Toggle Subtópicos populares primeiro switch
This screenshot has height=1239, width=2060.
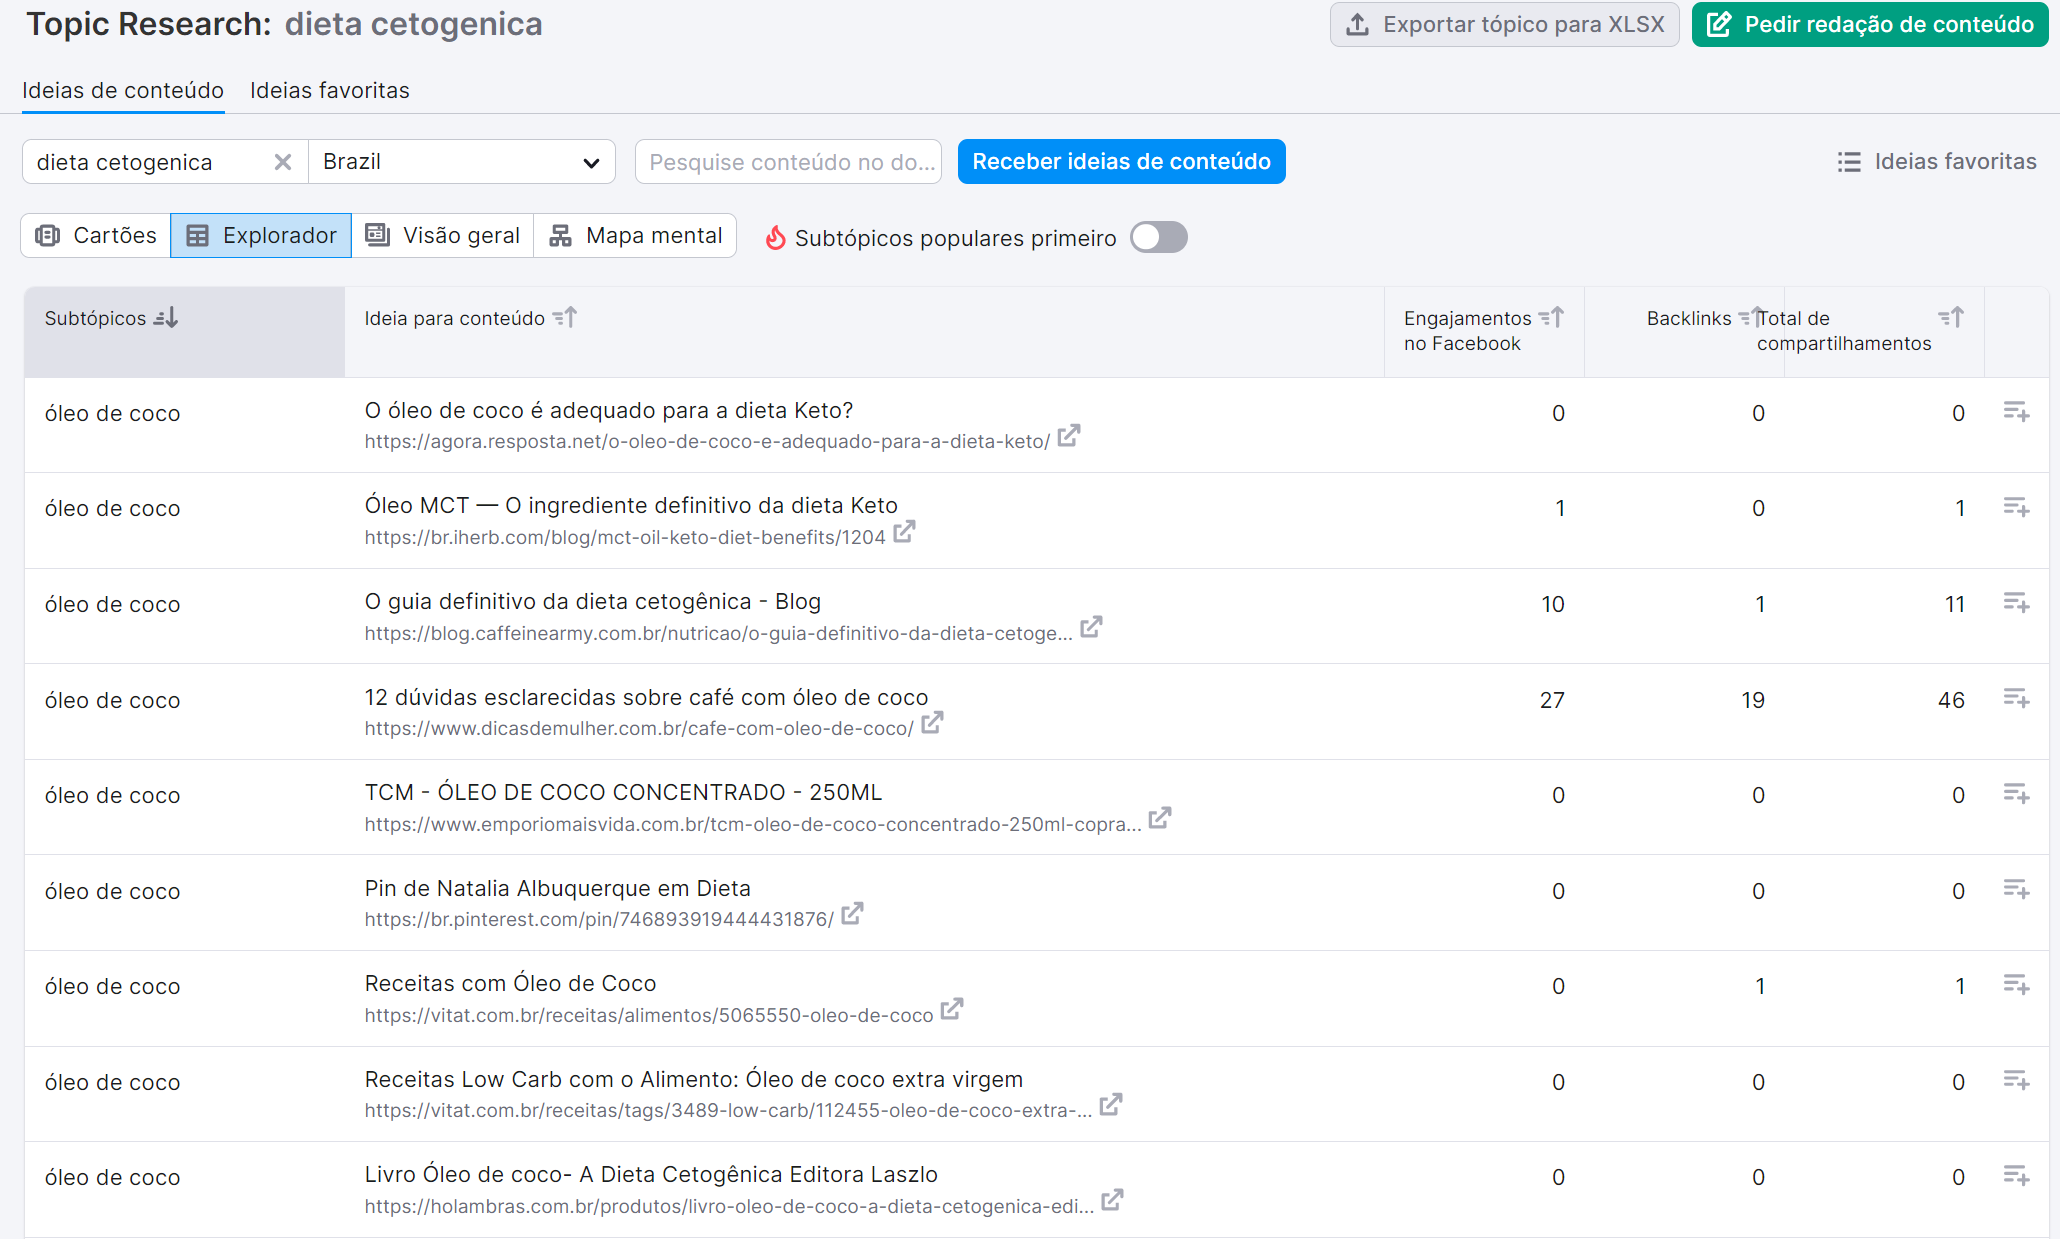1158,238
